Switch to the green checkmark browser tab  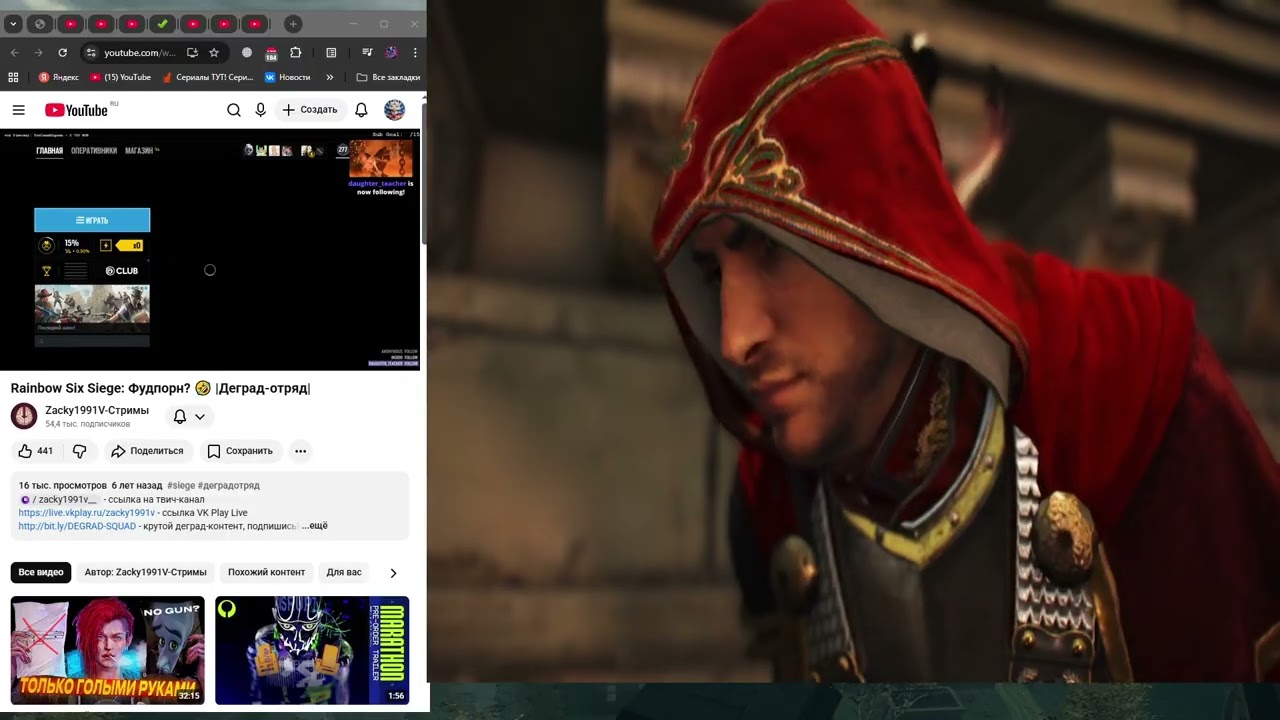click(x=162, y=24)
